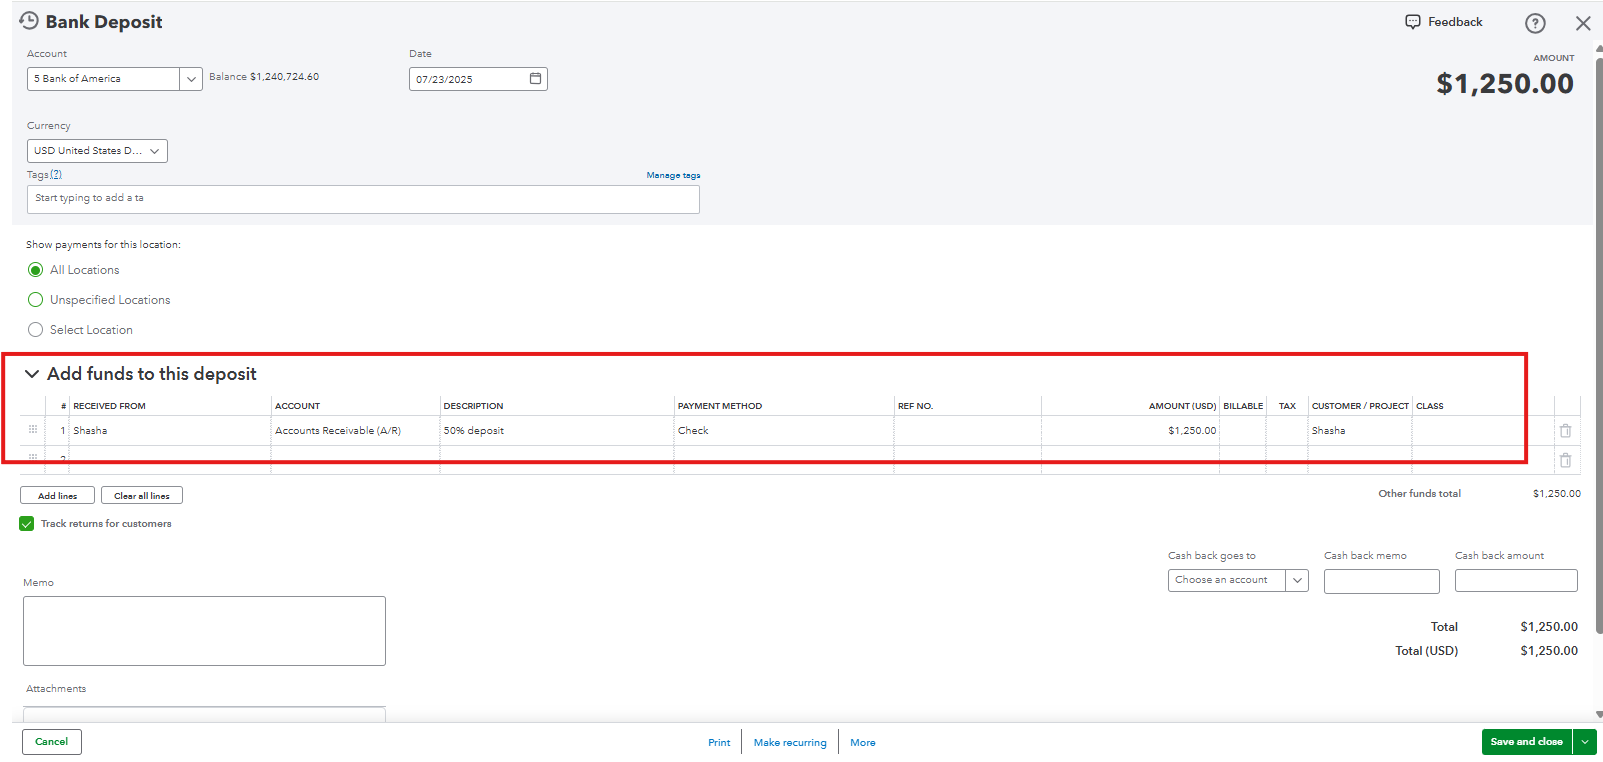
Task: Click the Print link
Action: point(719,743)
